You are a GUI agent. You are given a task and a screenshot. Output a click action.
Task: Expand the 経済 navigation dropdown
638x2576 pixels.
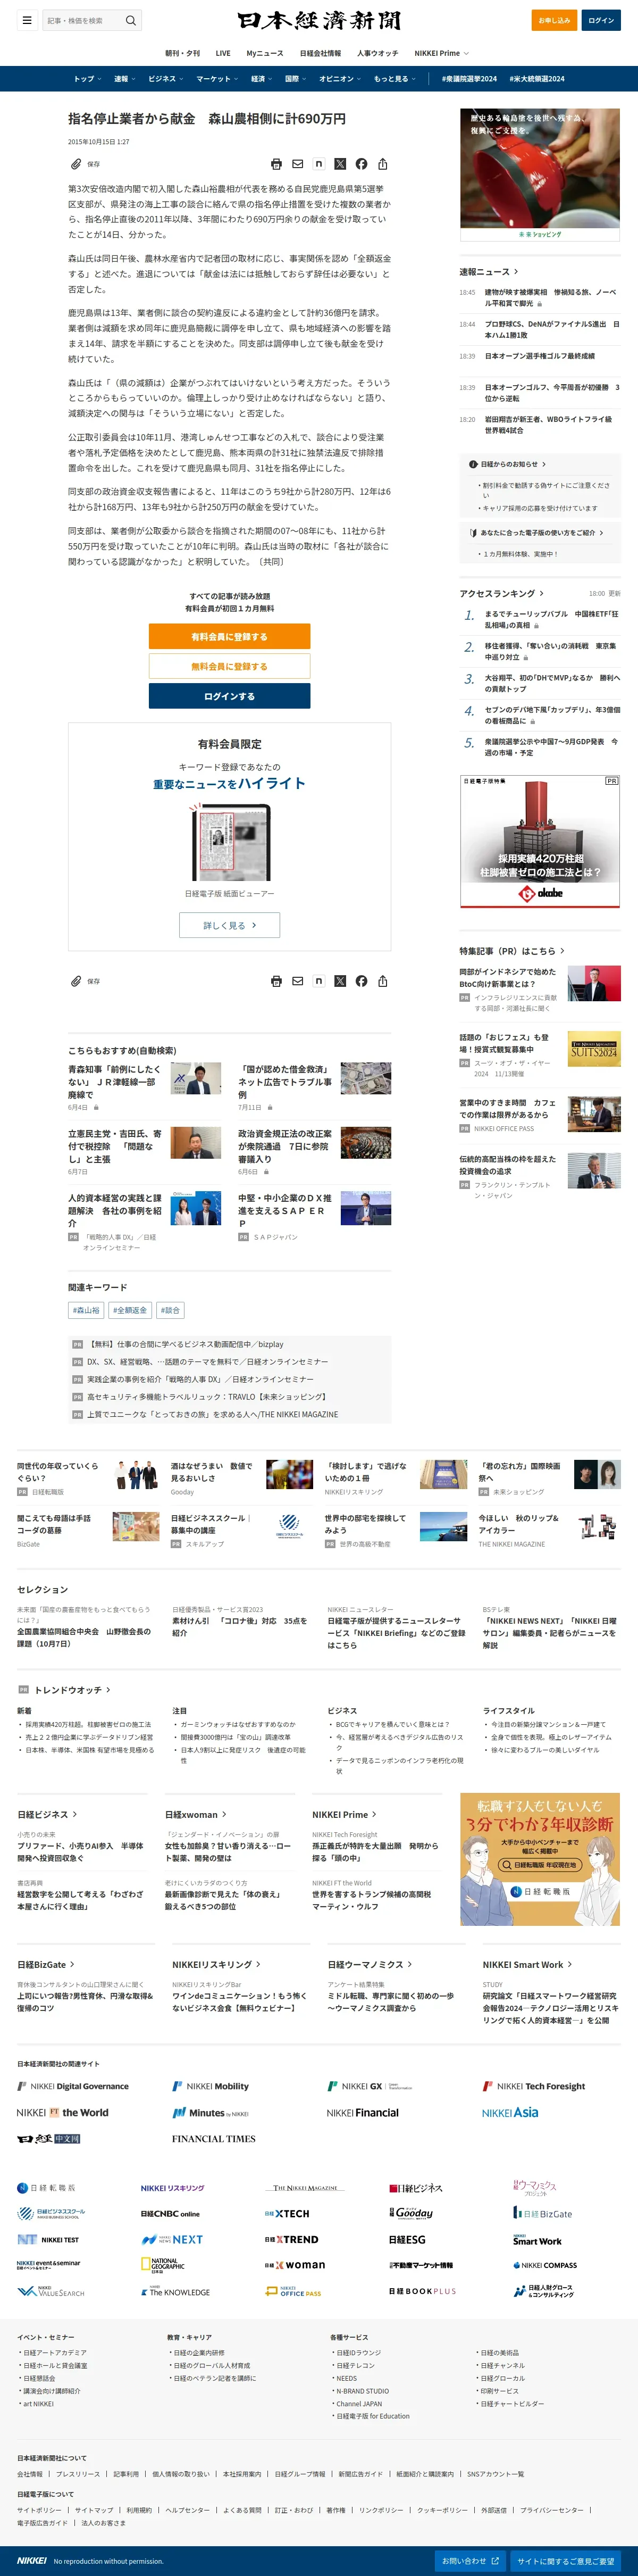pos(261,79)
